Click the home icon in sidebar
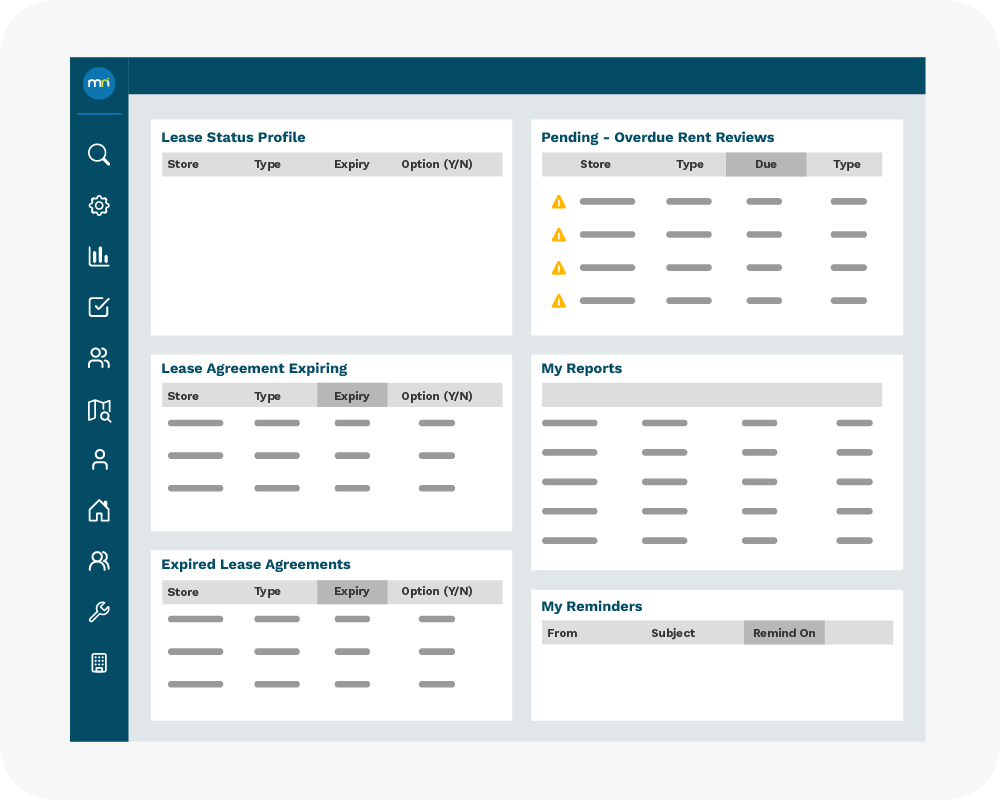The height and width of the screenshot is (800, 1000). (x=99, y=511)
